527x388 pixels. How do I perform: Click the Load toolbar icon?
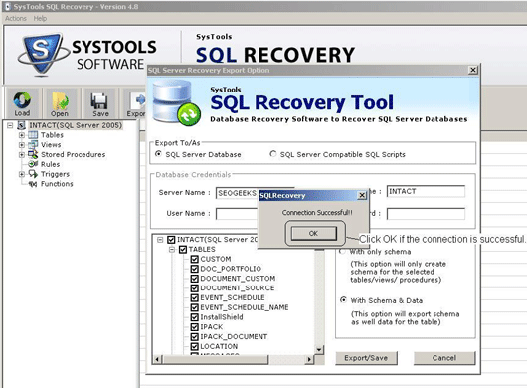pyautogui.click(x=22, y=100)
